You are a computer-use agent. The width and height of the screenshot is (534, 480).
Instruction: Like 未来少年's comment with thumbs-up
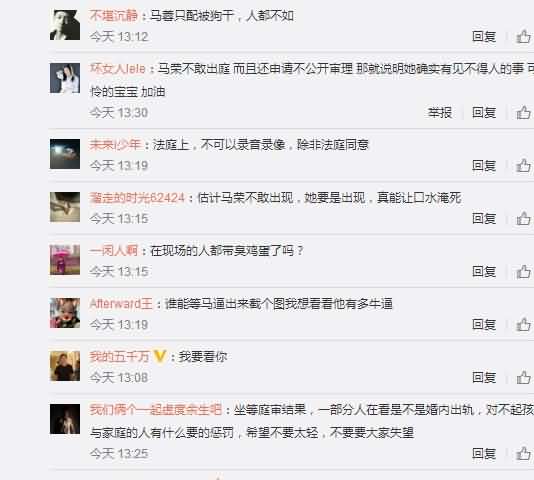point(523,166)
